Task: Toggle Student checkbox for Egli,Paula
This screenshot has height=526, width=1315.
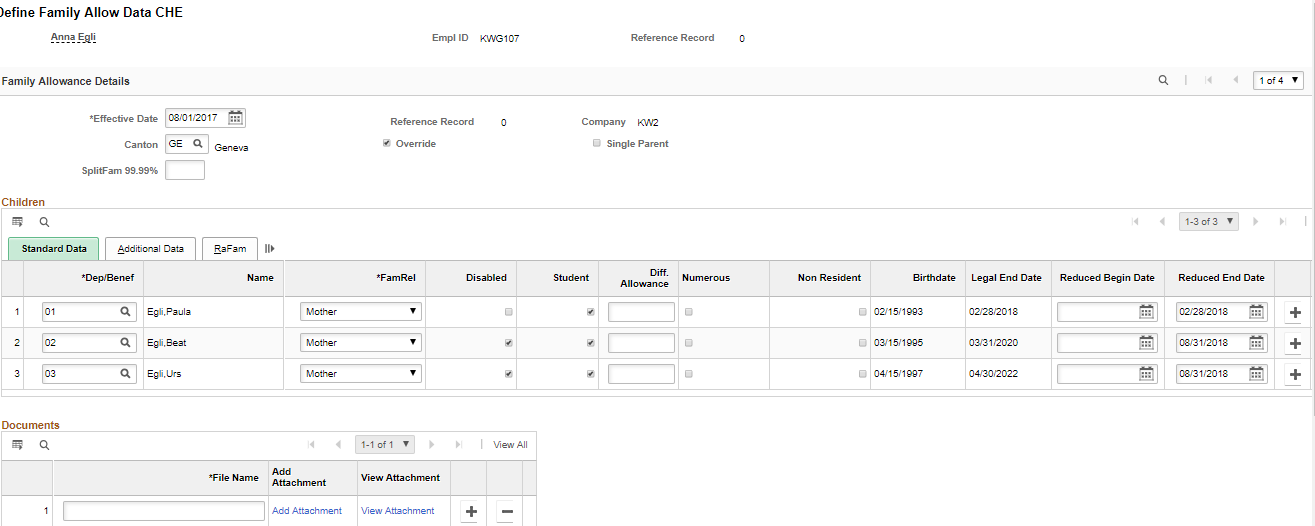Action: tap(591, 312)
